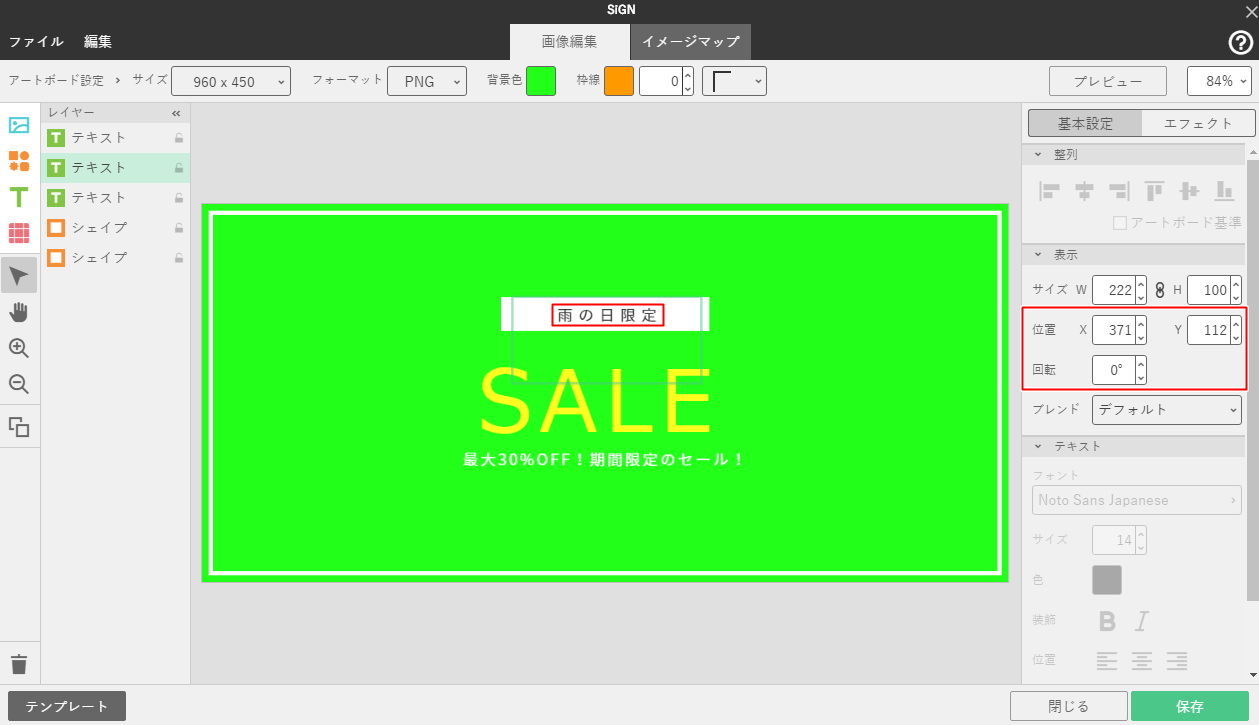Viewport: 1259px width, 725px height.
Task: Open the orange border color swatch
Action: click(x=619, y=81)
